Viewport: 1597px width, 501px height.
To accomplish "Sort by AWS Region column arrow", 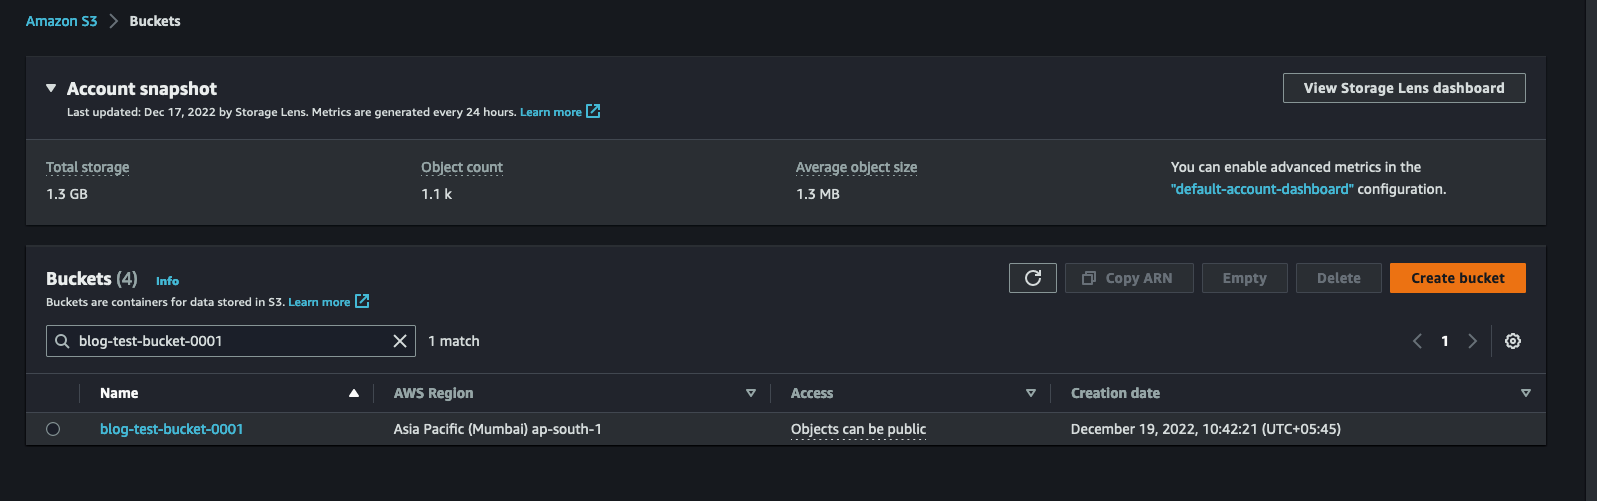I will (x=751, y=393).
